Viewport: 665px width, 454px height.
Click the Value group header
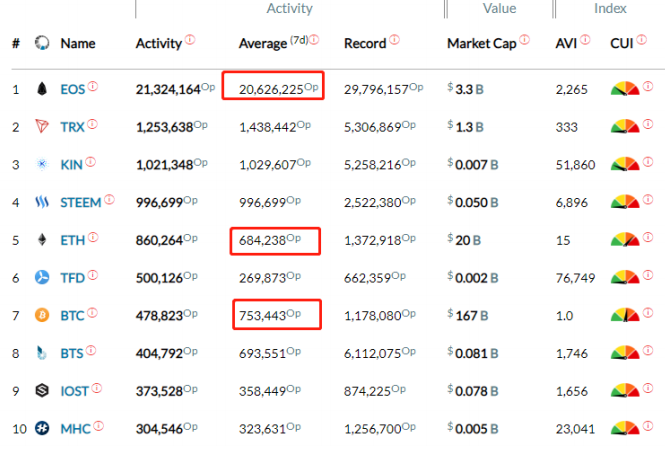click(x=499, y=8)
